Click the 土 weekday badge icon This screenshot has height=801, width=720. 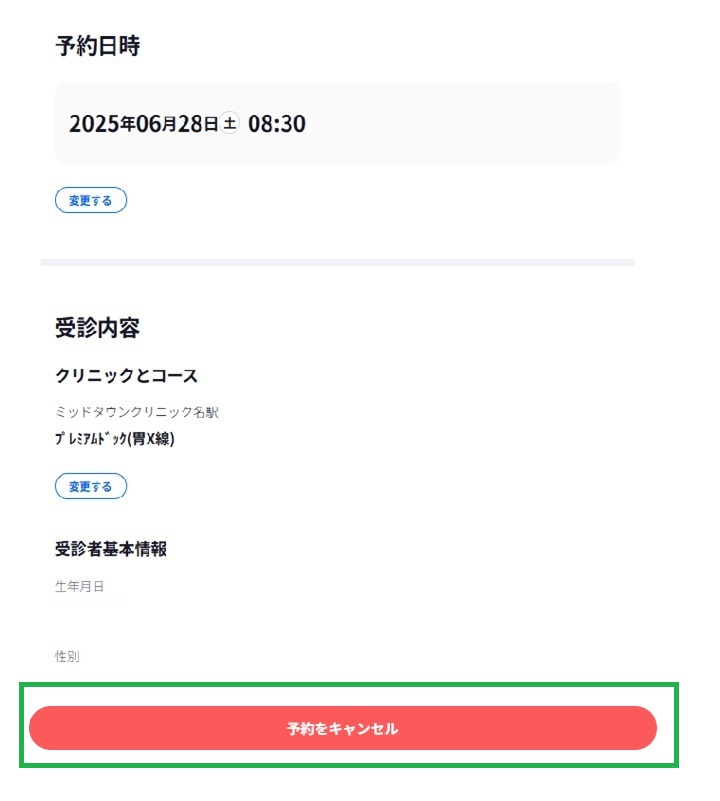[229, 123]
